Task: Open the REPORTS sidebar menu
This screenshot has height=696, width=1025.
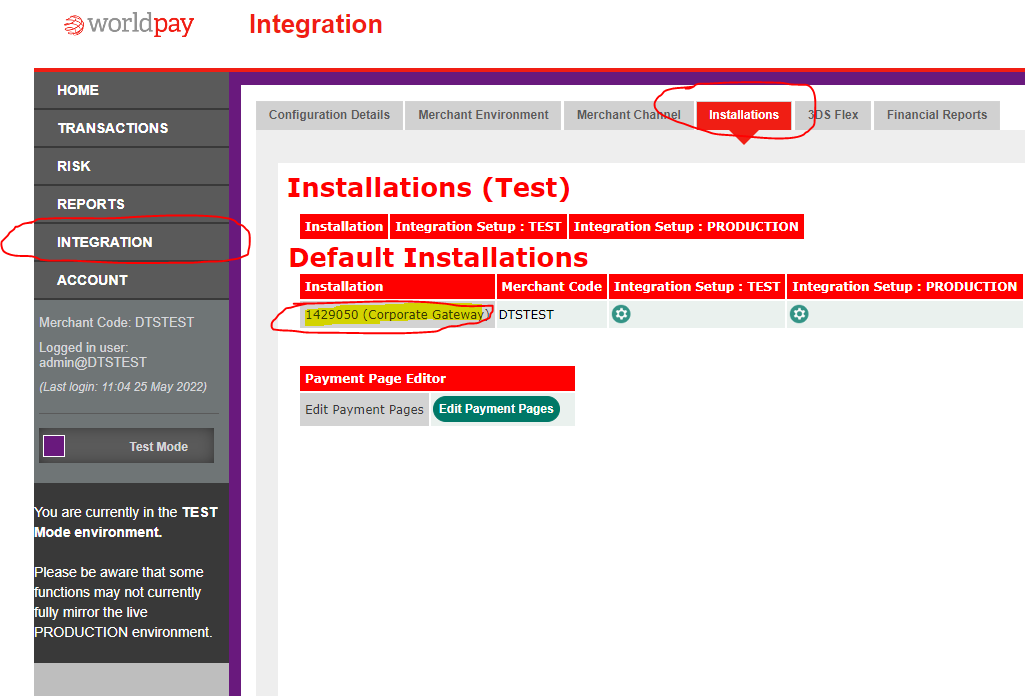Action: (131, 204)
